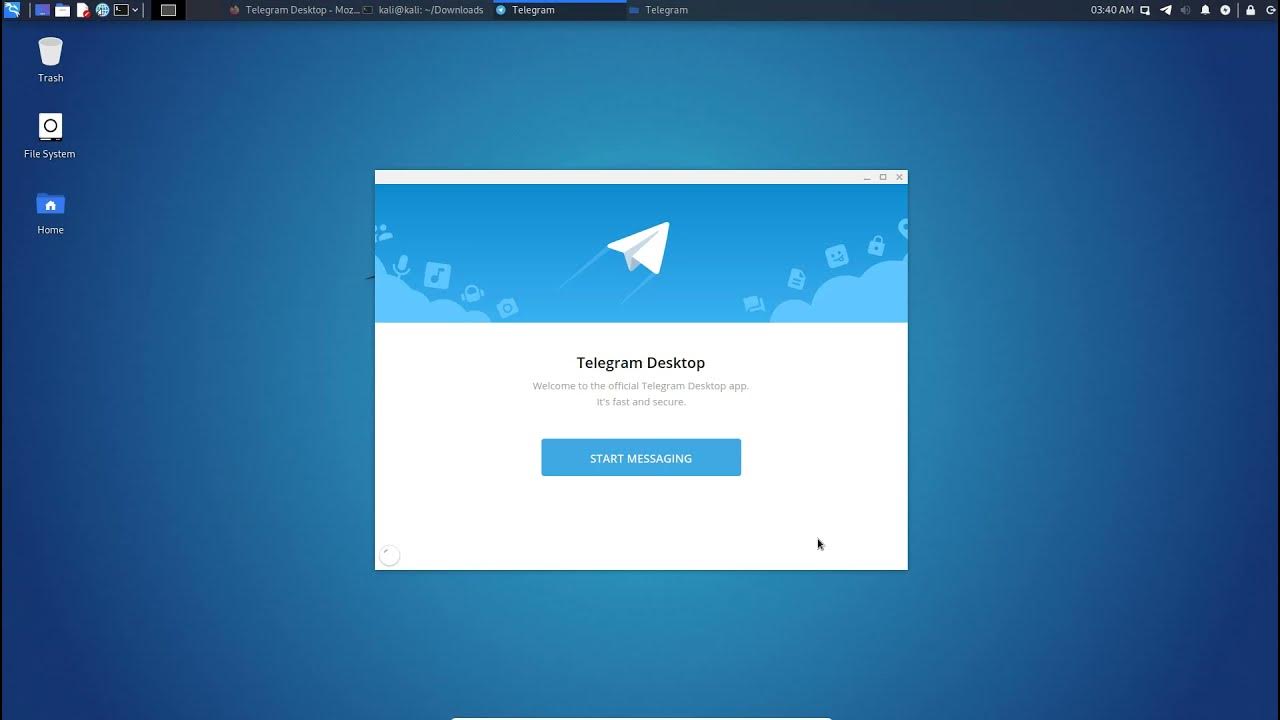Click the START MESSAGING button
Viewport: 1280px width, 720px height.
pos(641,458)
